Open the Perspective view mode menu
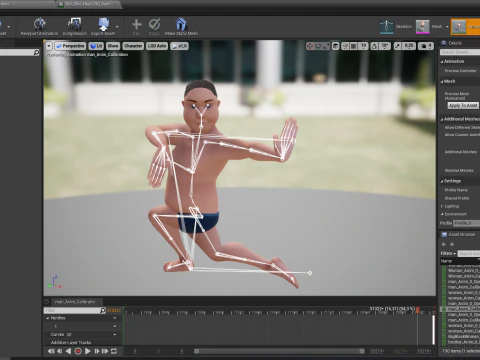This screenshot has width=480, height=360. coord(70,46)
